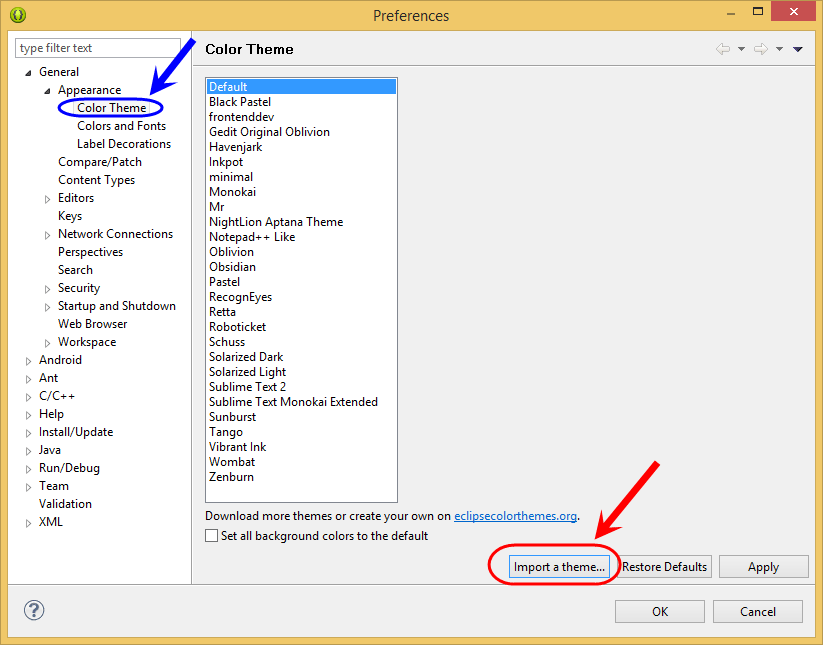Expand the Help preferences node
This screenshot has width=823, height=645.
28,415
